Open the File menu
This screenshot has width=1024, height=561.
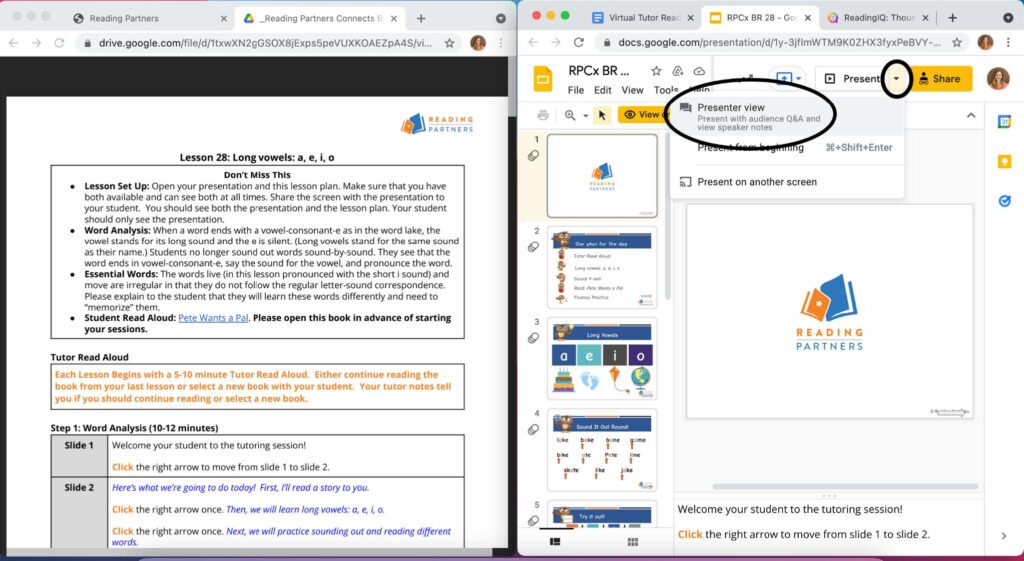click(576, 90)
